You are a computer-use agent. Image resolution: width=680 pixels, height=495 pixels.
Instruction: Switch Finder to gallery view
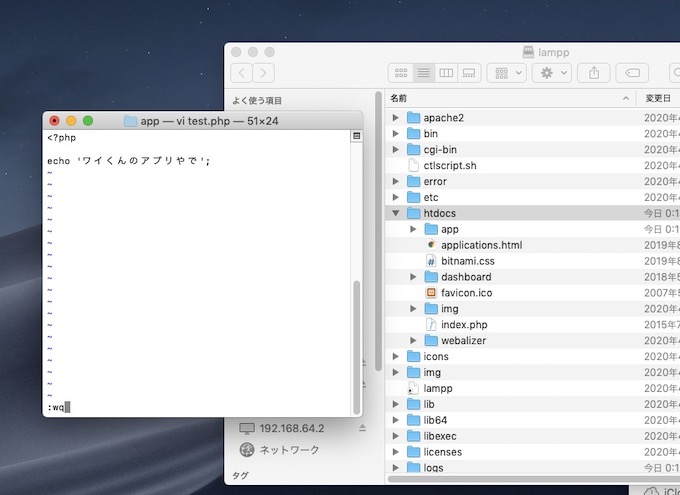pos(469,72)
